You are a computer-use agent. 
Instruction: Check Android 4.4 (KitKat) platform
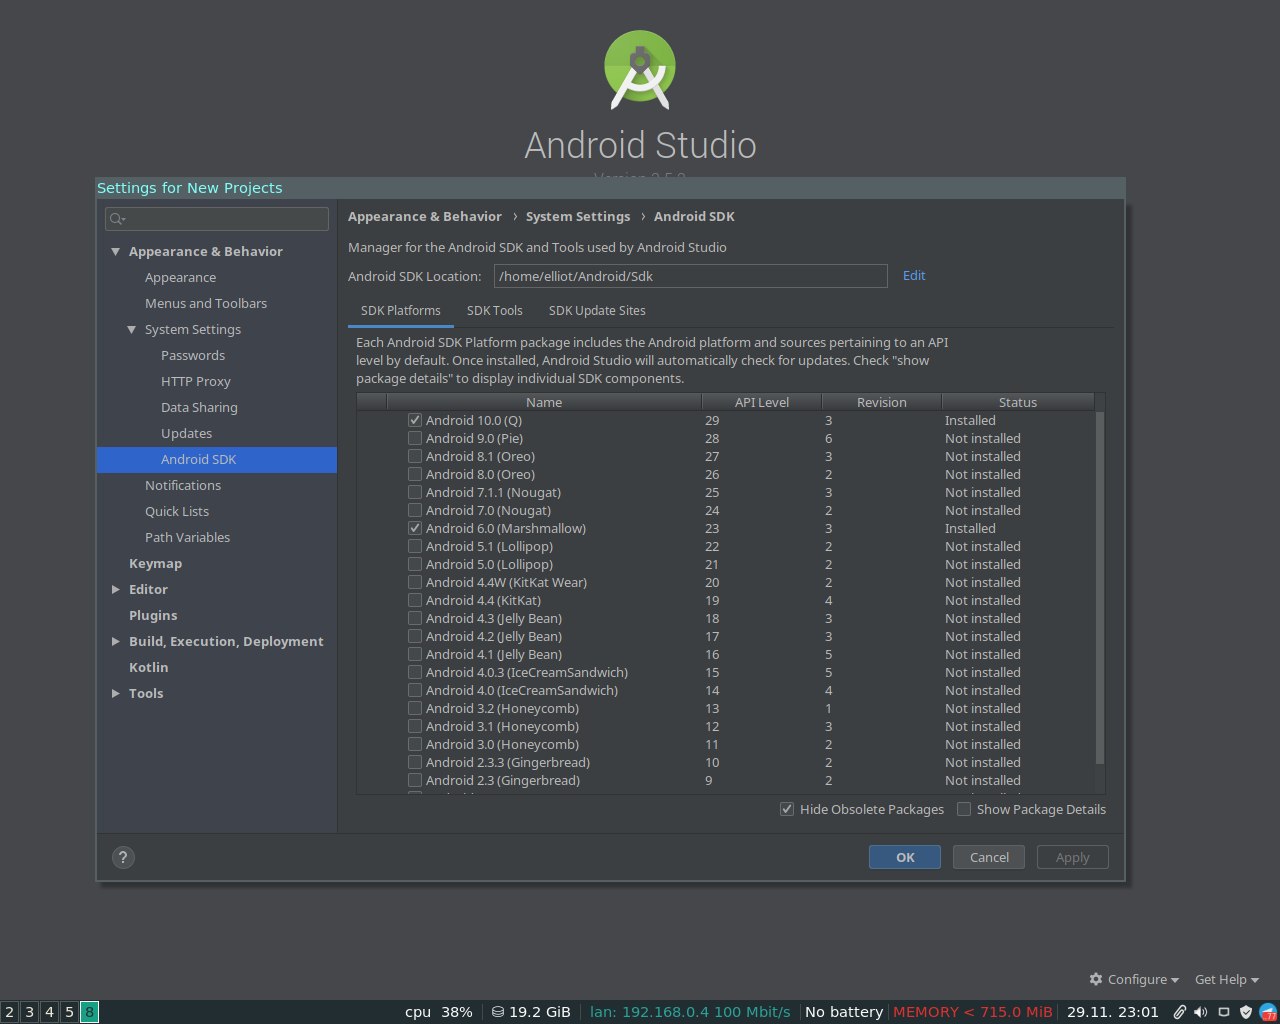[x=415, y=601]
